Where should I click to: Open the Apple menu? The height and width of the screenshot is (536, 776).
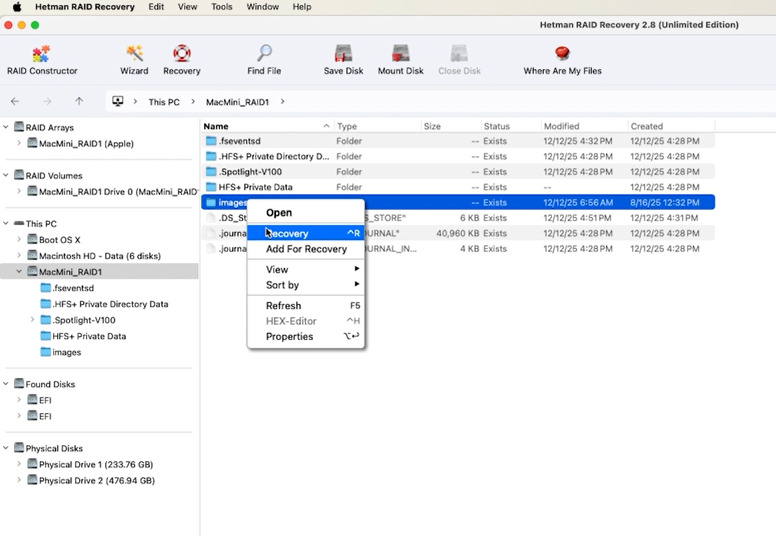[x=17, y=7]
